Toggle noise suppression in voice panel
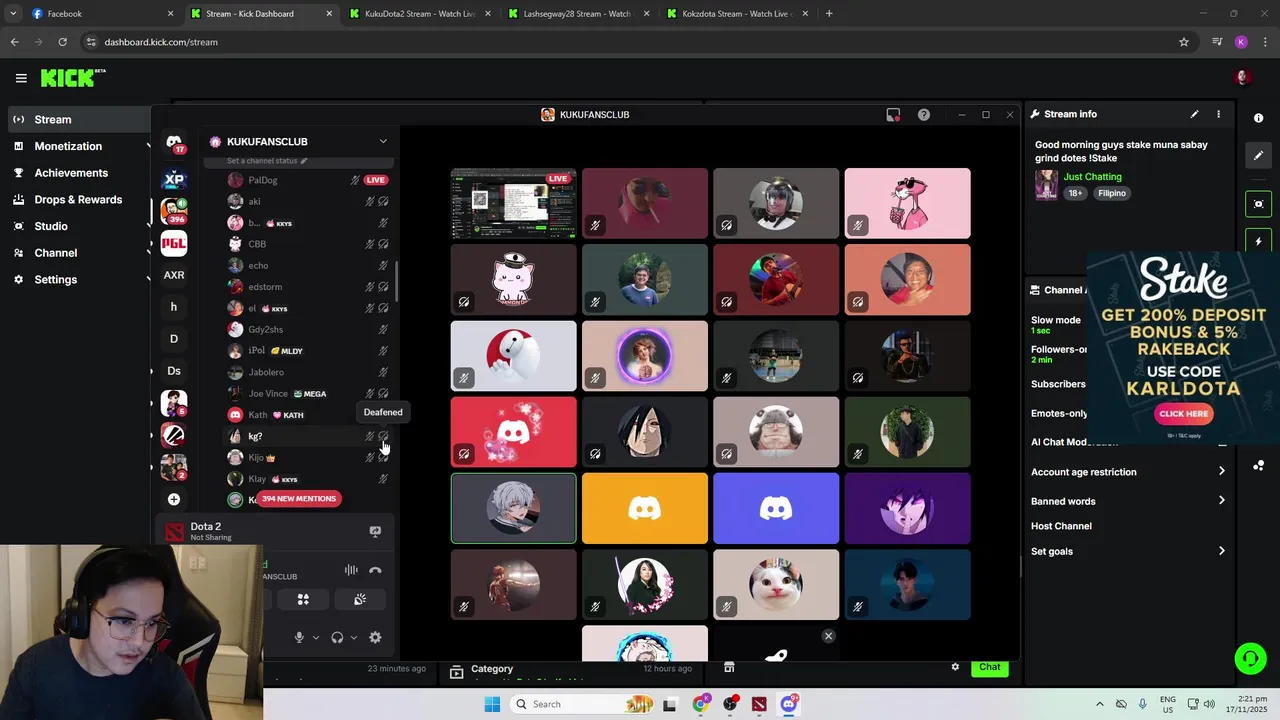The height and width of the screenshot is (720, 1280). click(x=351, y=570)
